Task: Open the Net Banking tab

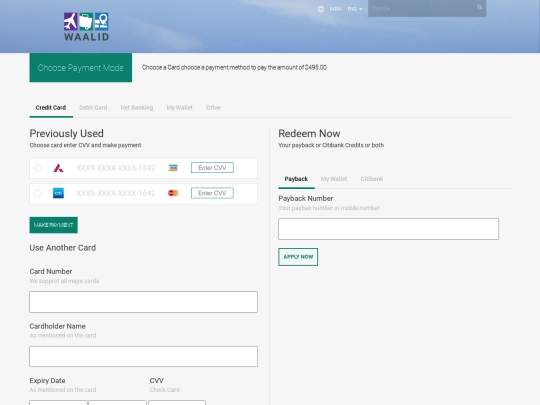Action: click(137, 108)
